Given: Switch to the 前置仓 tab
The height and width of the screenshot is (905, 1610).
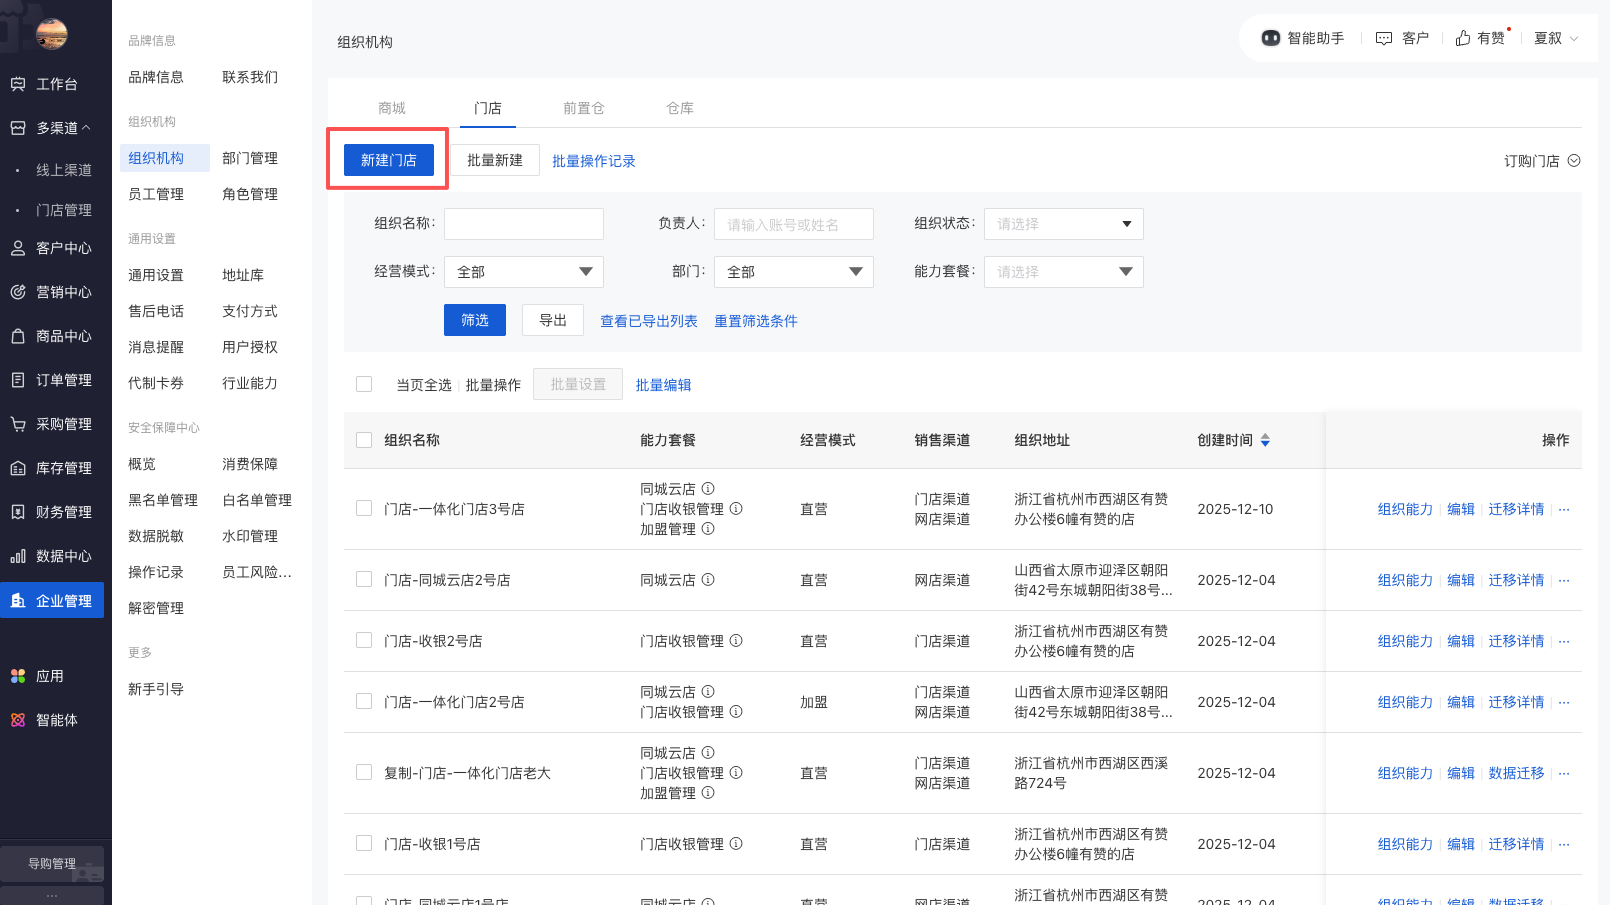Looking at the screenshot, I should (x=583, y=108).
